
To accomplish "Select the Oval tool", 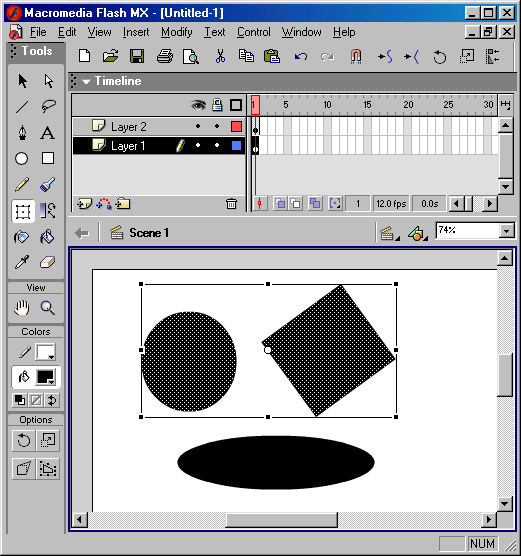I will coord(22,159).
